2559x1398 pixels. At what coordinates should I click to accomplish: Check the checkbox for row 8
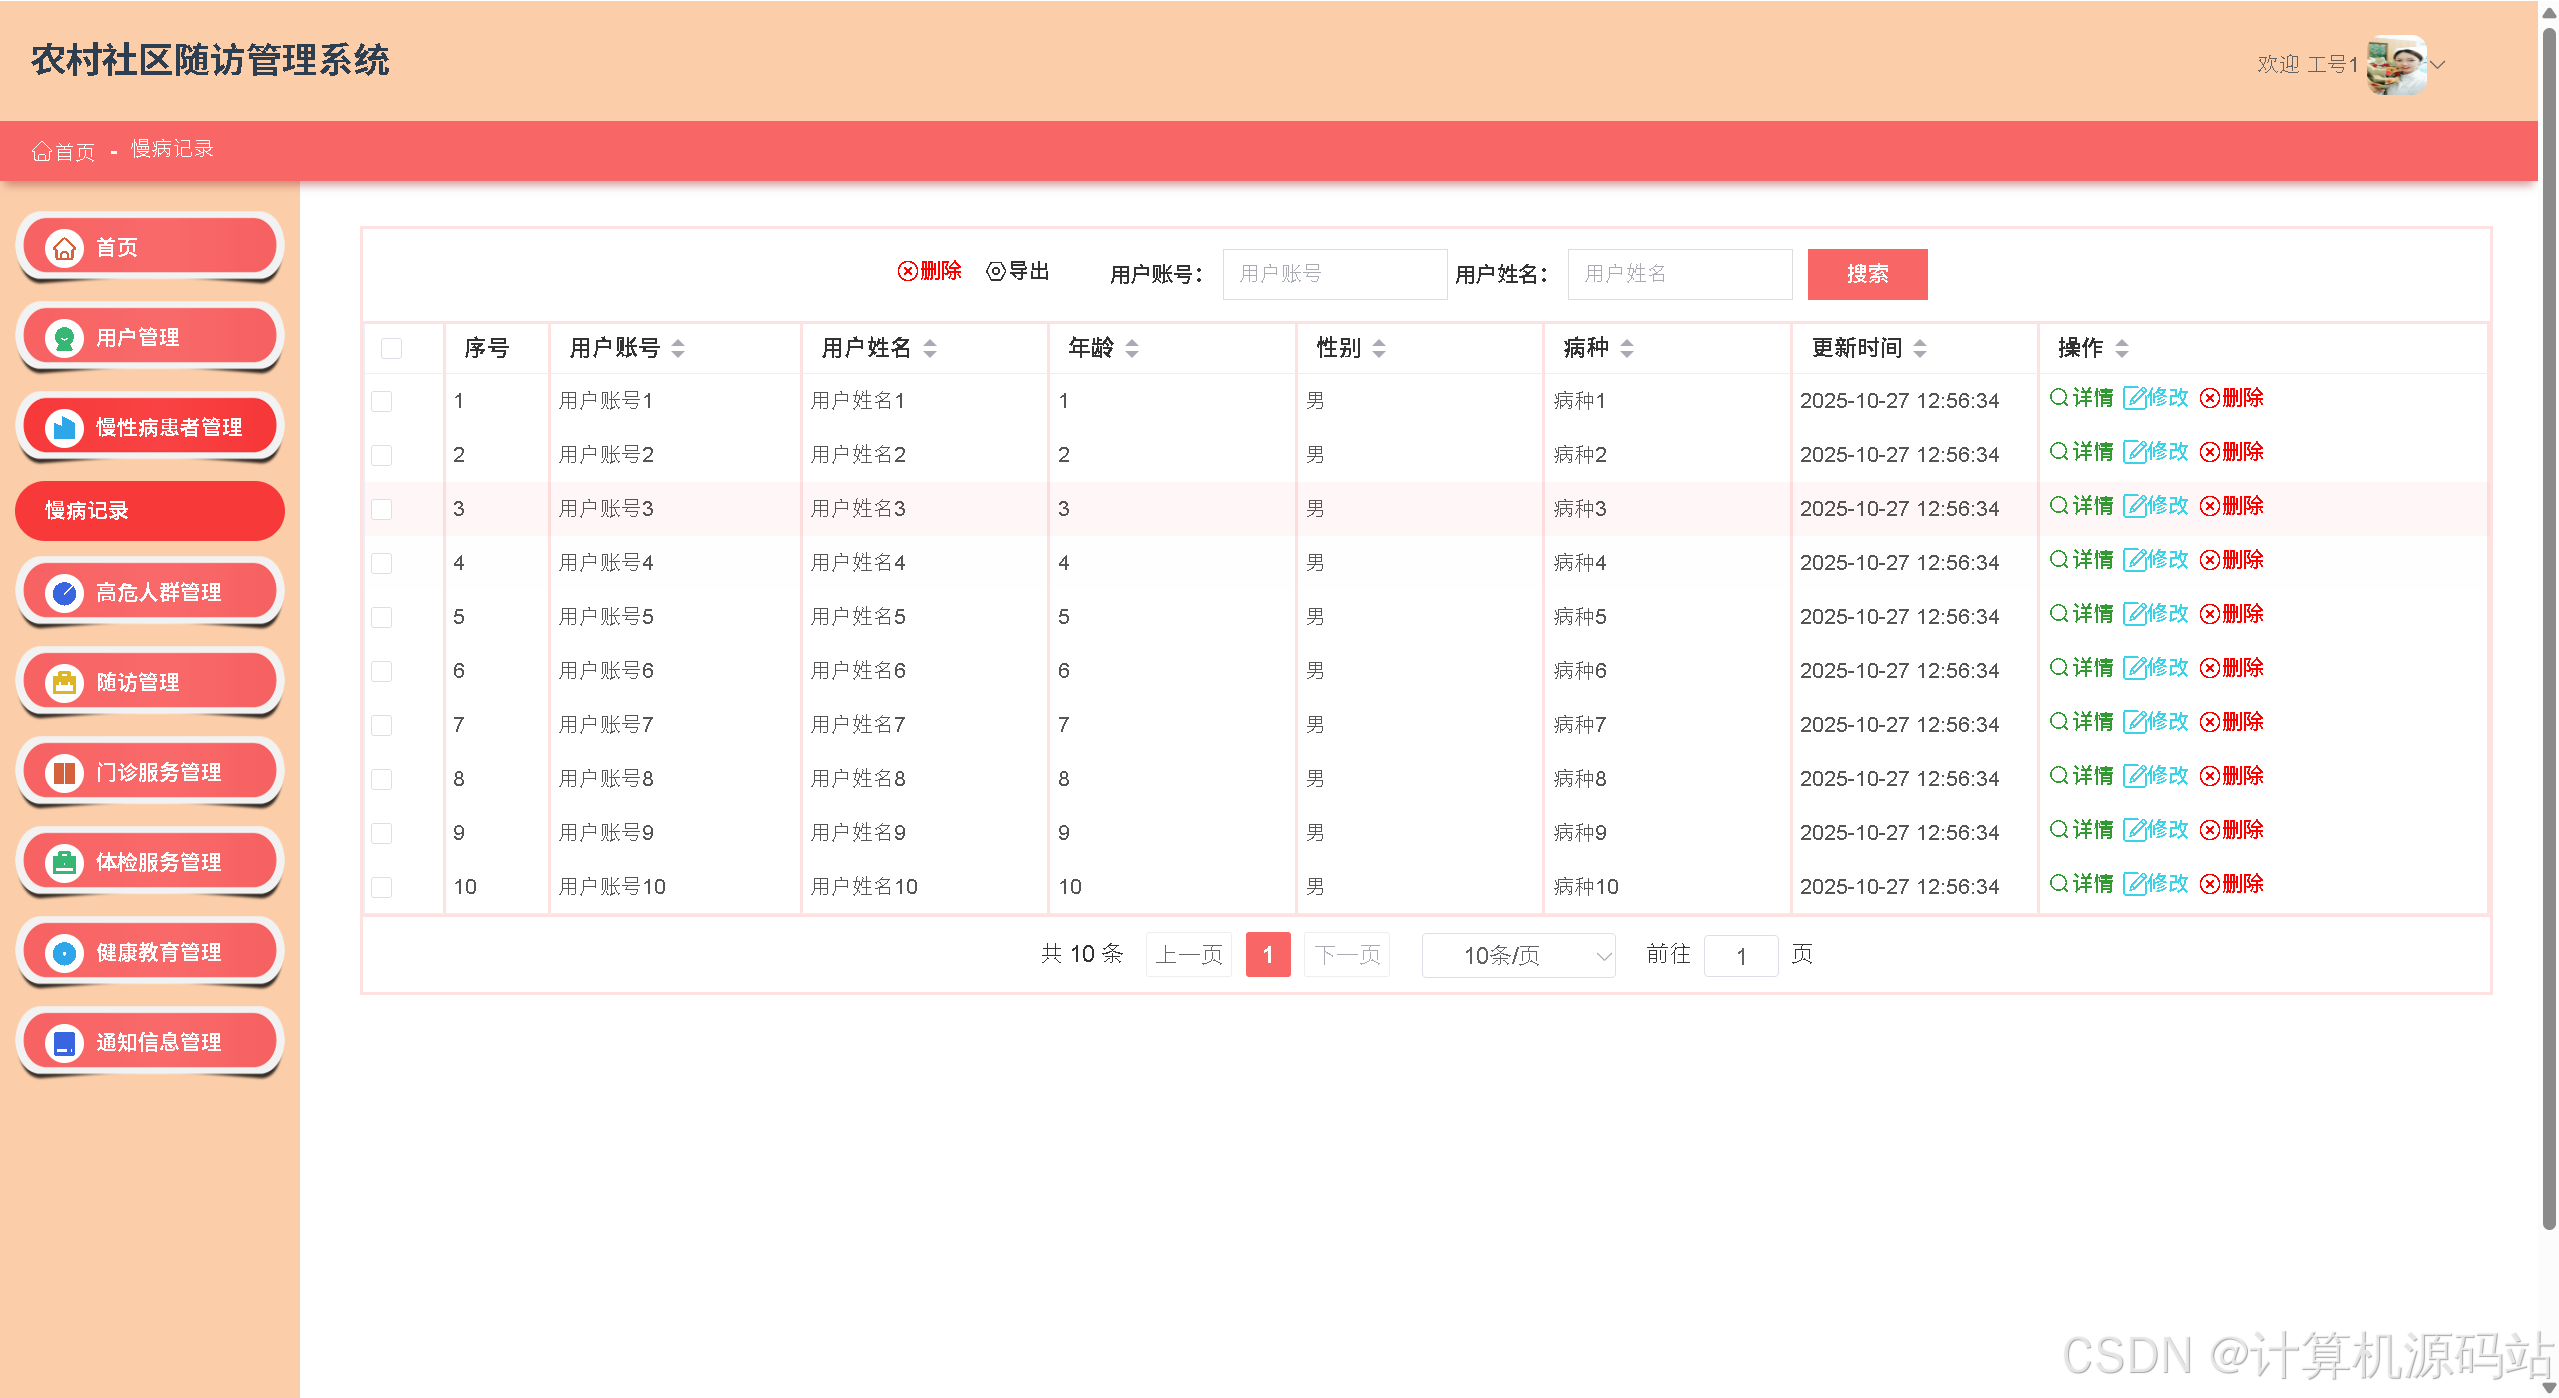pyautogui.click(x=381, y=779)
